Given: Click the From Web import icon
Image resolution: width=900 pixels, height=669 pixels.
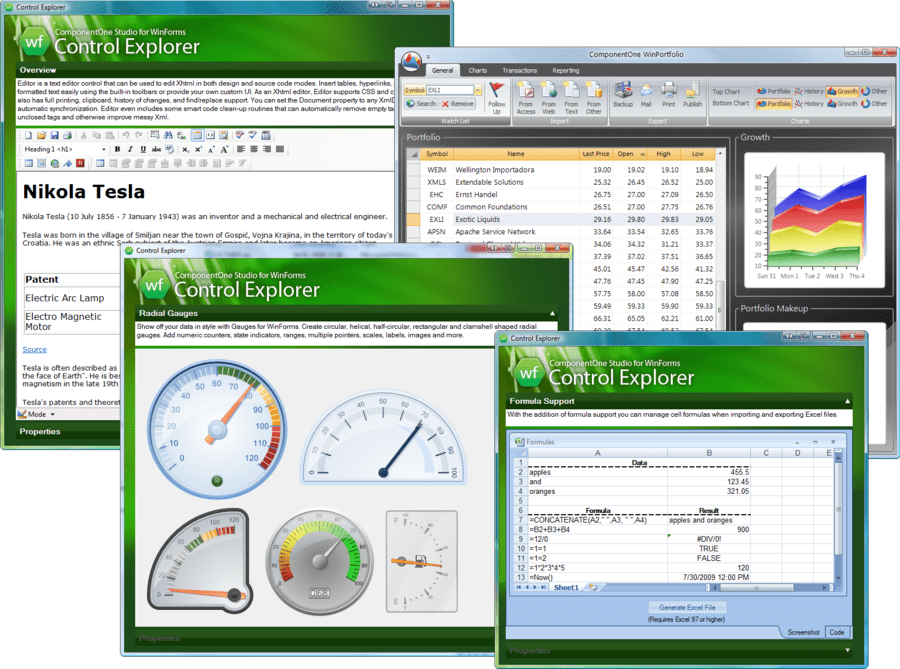Looking at the screenshot, I should 549,92.
